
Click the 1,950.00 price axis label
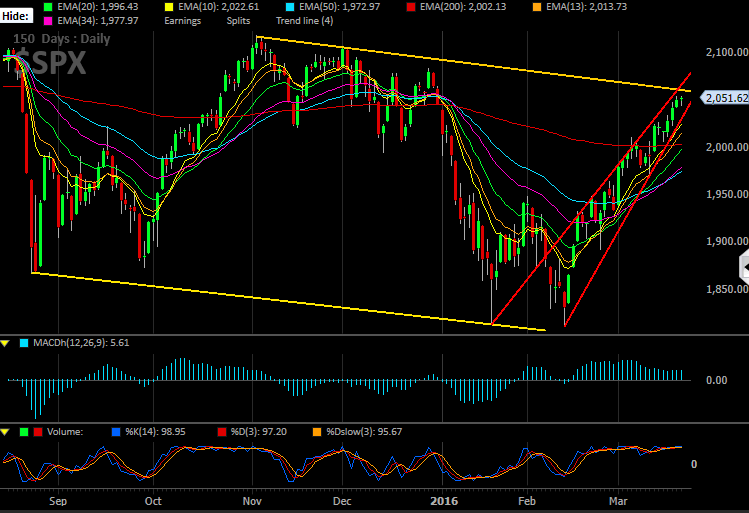coord(727,194)
